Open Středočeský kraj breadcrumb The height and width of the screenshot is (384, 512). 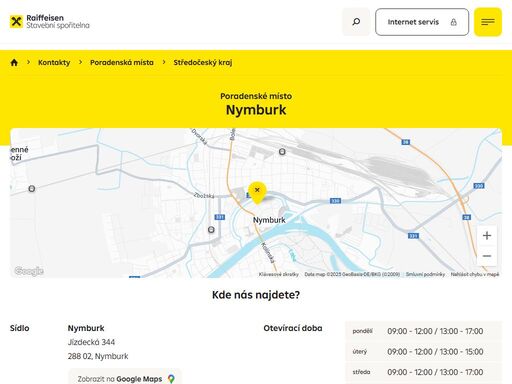tap(203, 62)
